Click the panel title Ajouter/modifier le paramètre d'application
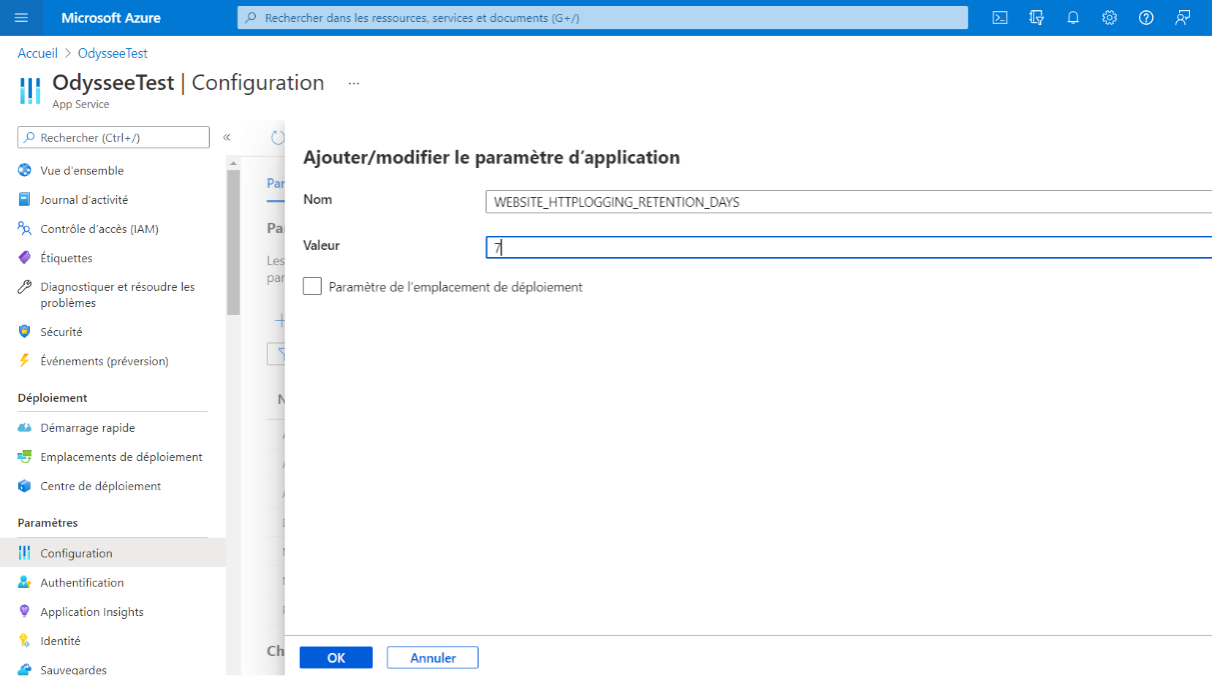Screen dimensions: 1216x678 click(491, 158)
